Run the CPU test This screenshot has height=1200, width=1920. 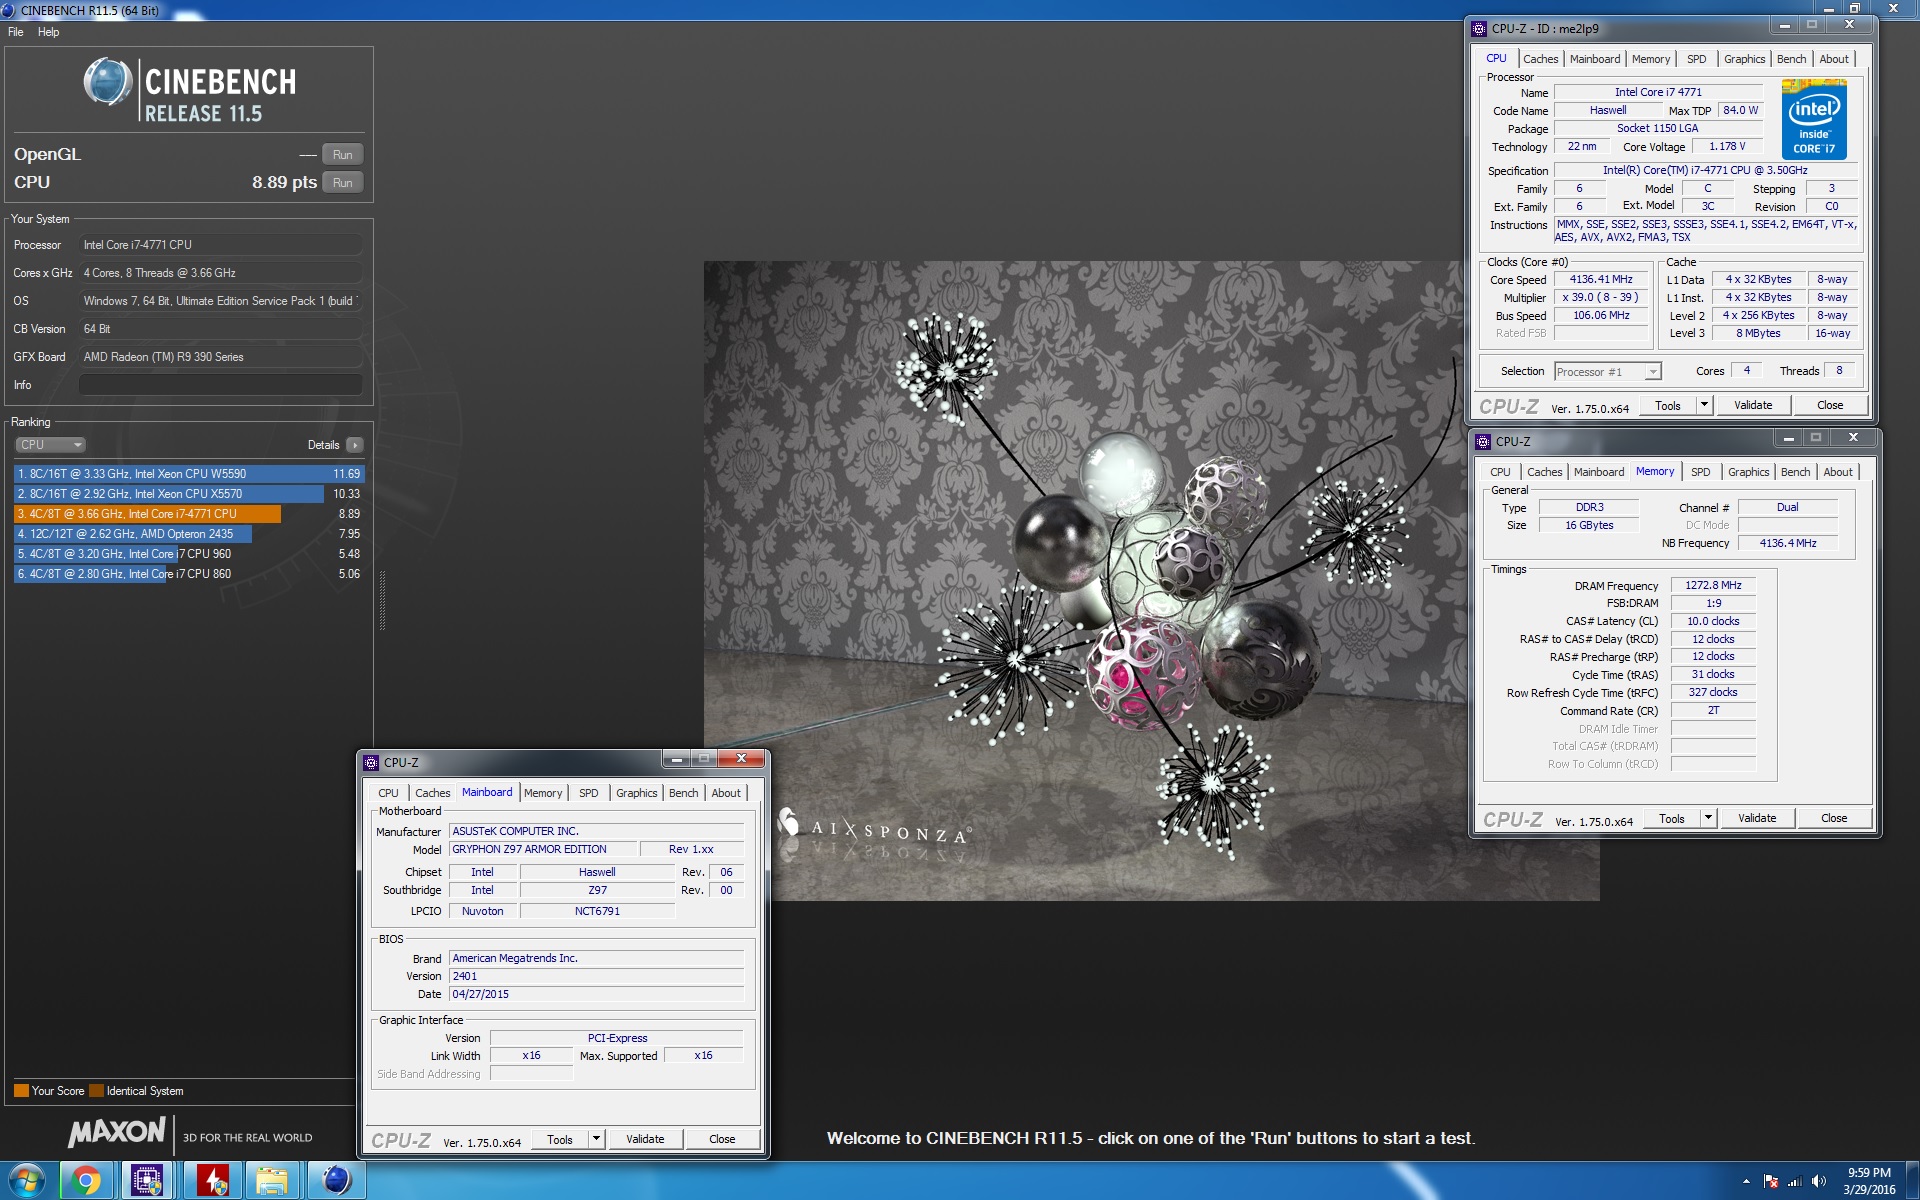coord(342,183)
